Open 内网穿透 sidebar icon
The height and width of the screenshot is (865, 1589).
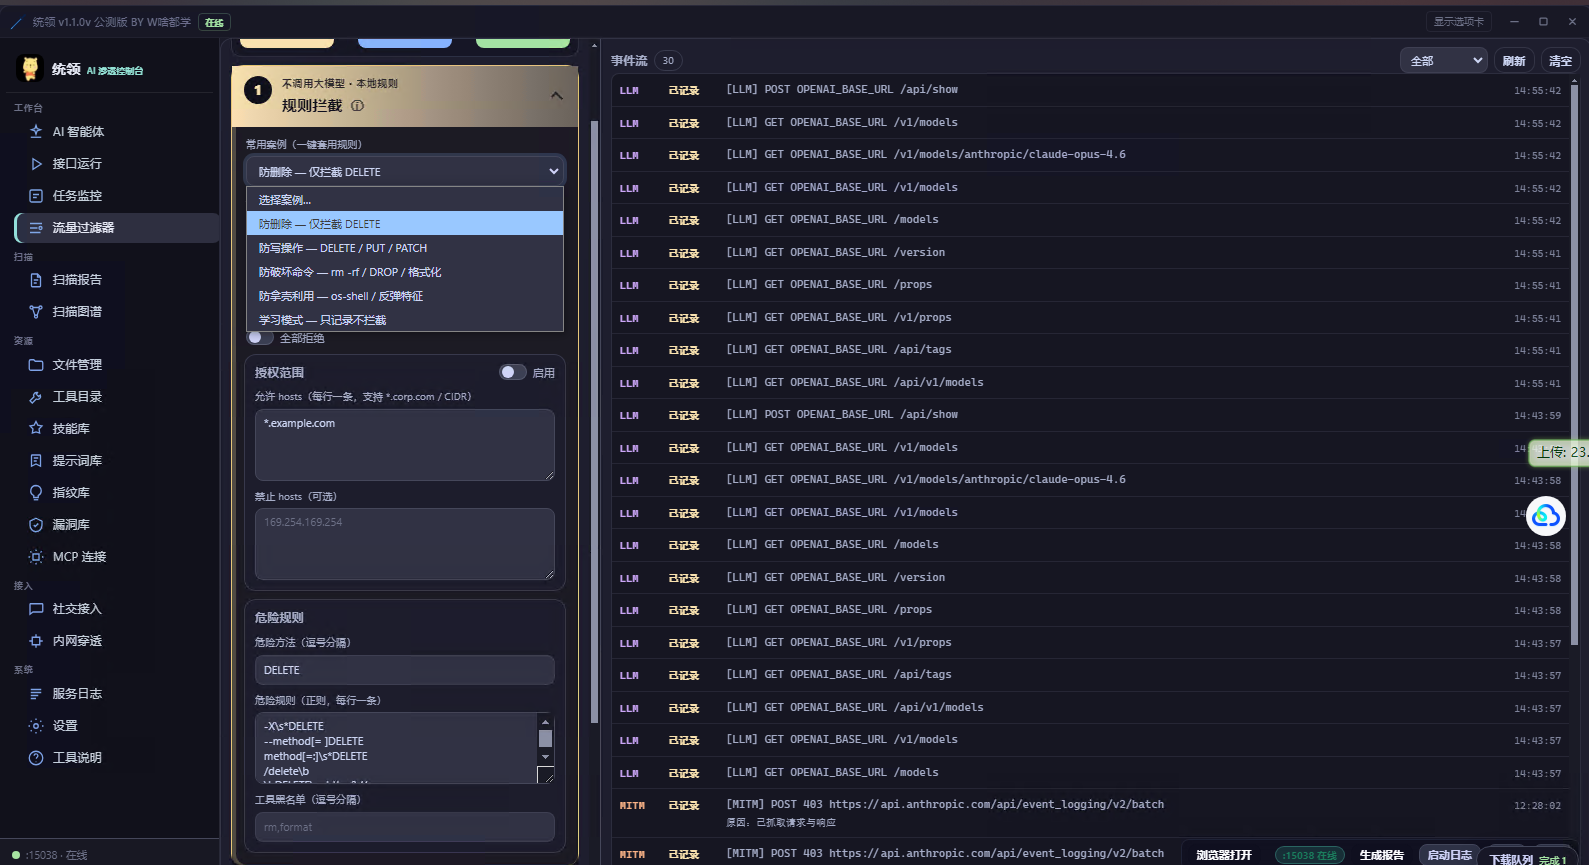36,641
